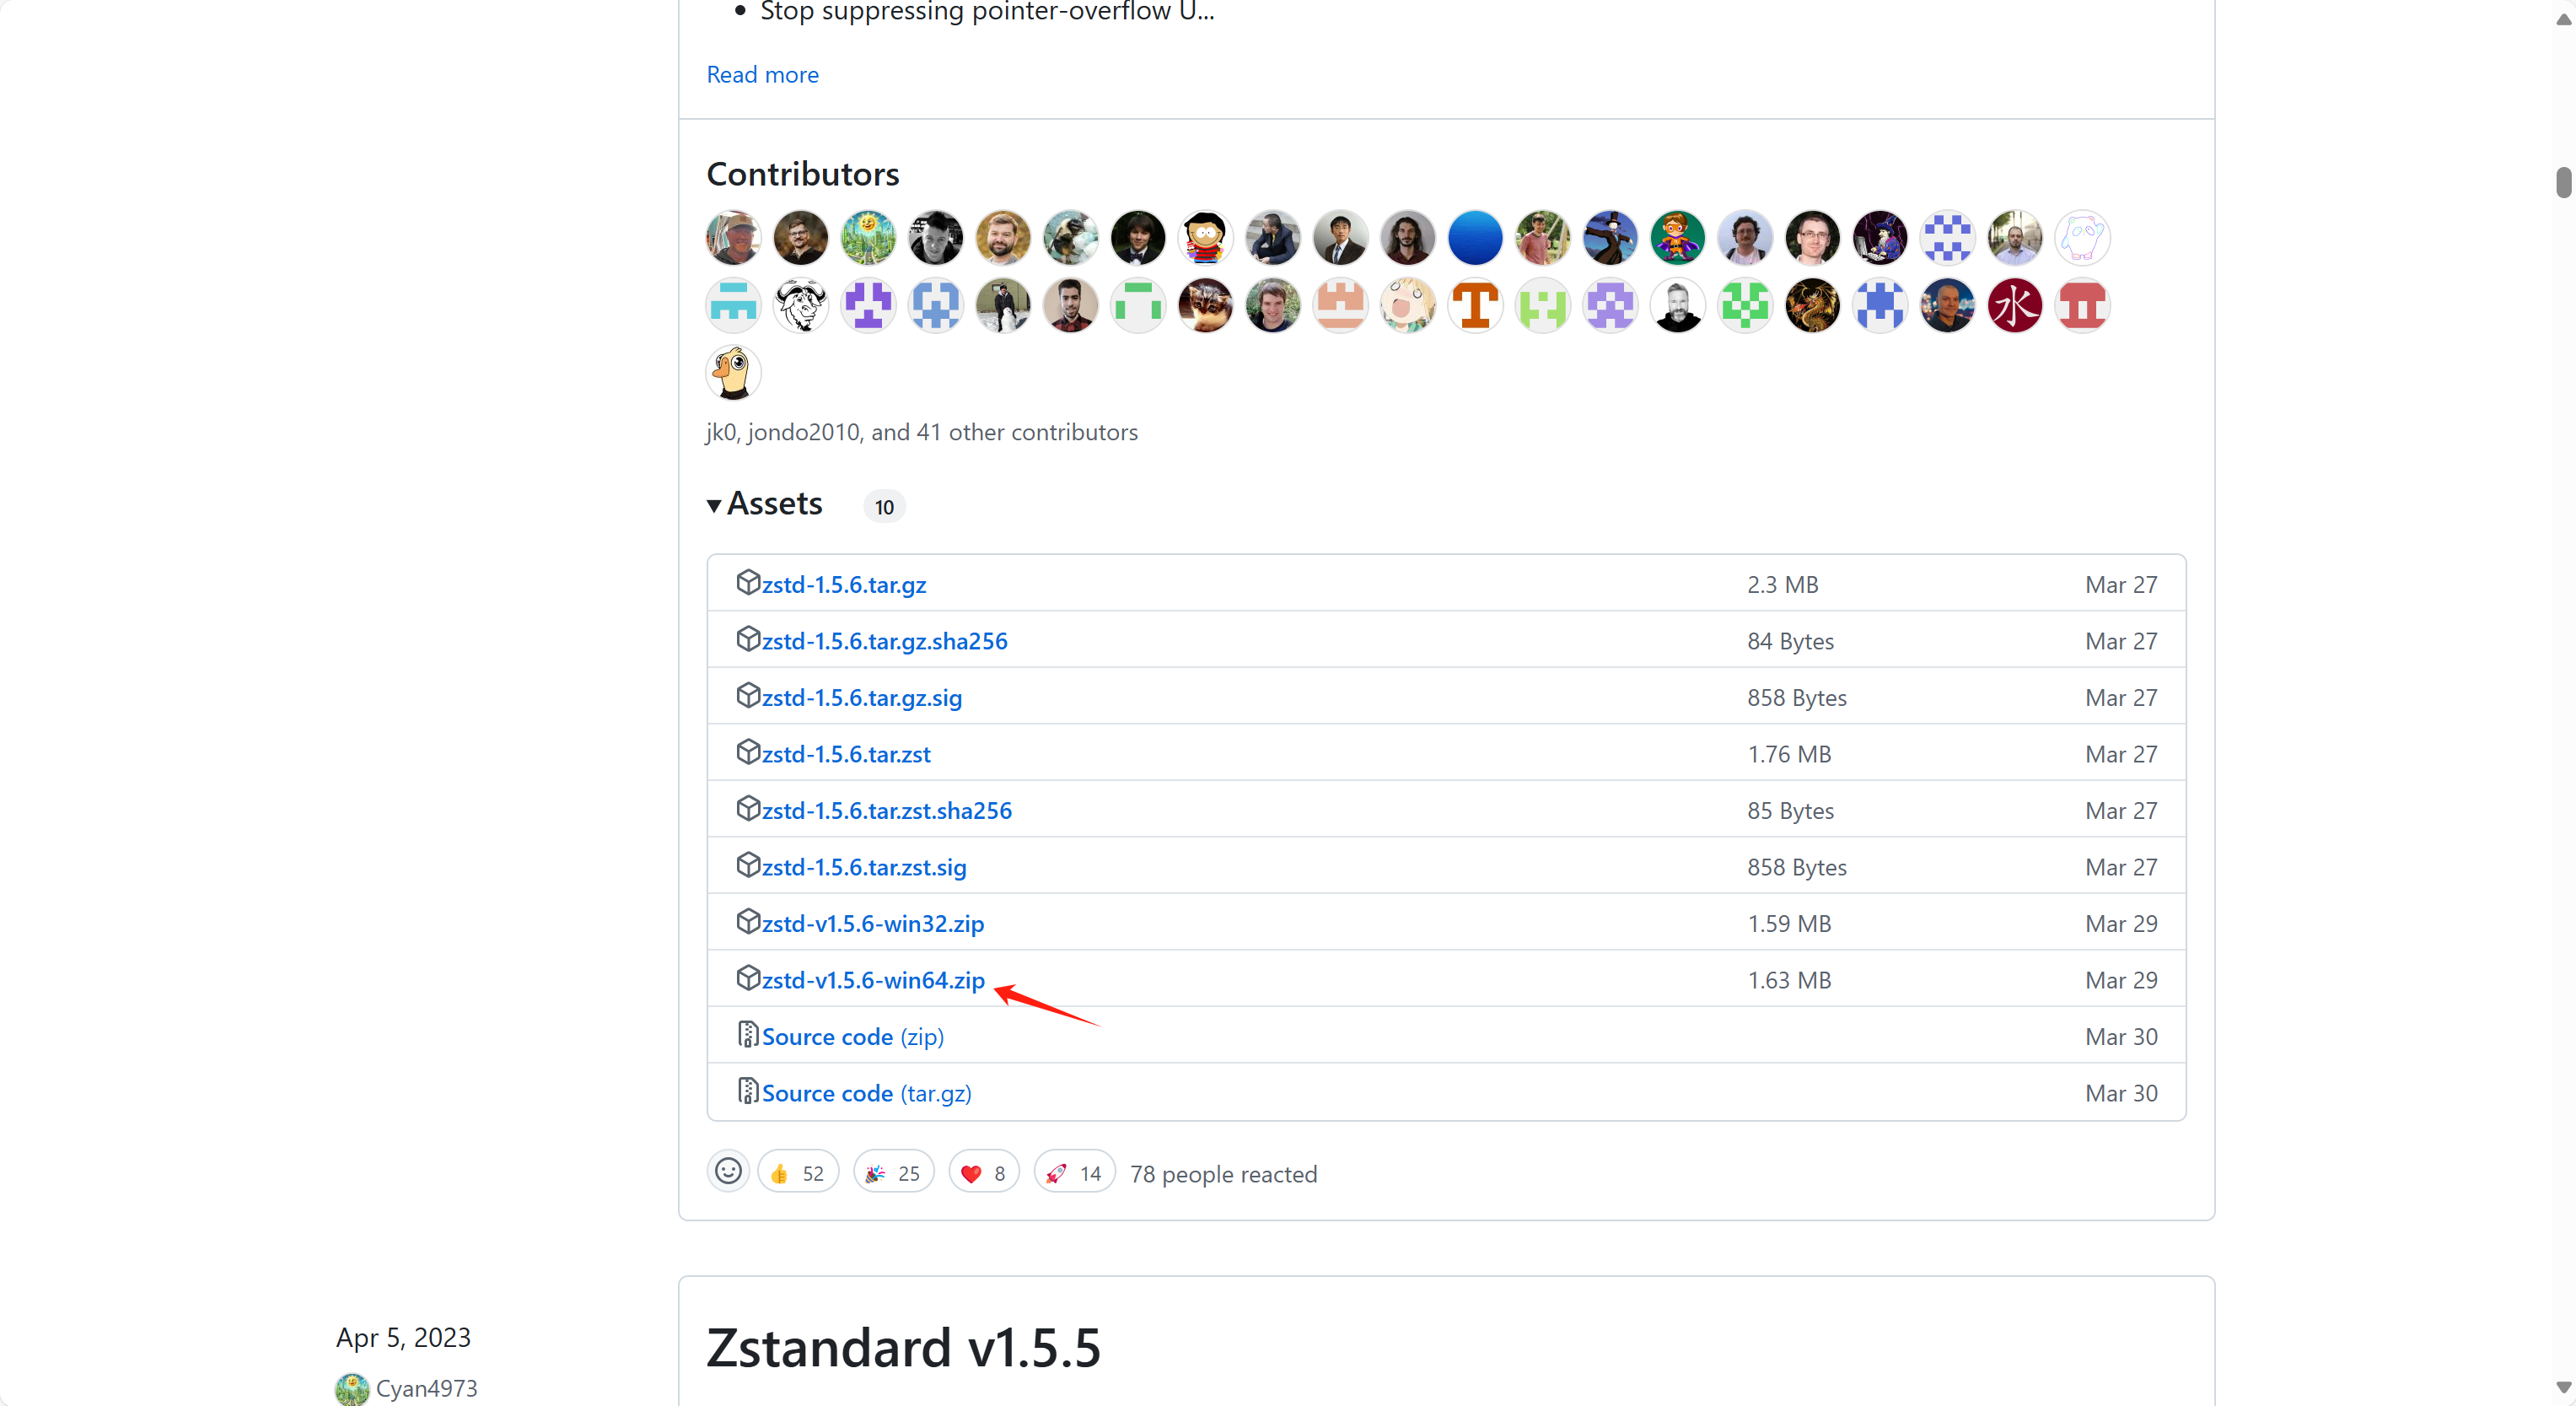The width and height of the screenshot is (2576, 1406).
Task: Toggle the heart reaction with 8
Action: pyautogui.click(x=983, y=1172)
